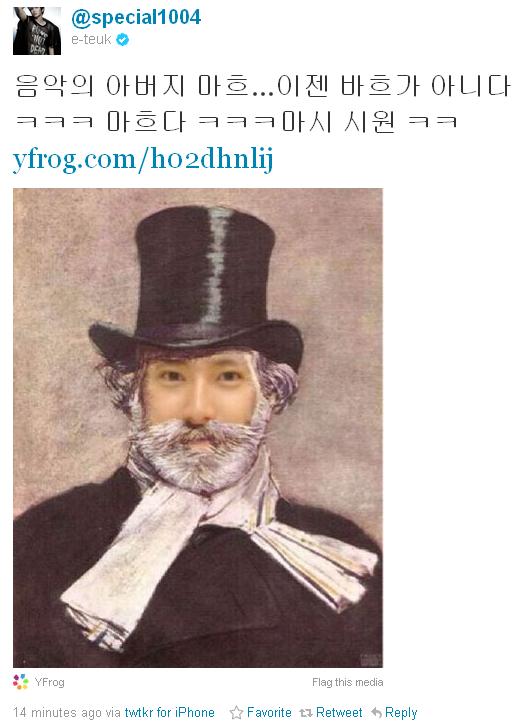Click the Reply arrow icon
Image resolution: width=521 pixels, height=723 pixels.
pyautogui.click(x=376, y=713)
